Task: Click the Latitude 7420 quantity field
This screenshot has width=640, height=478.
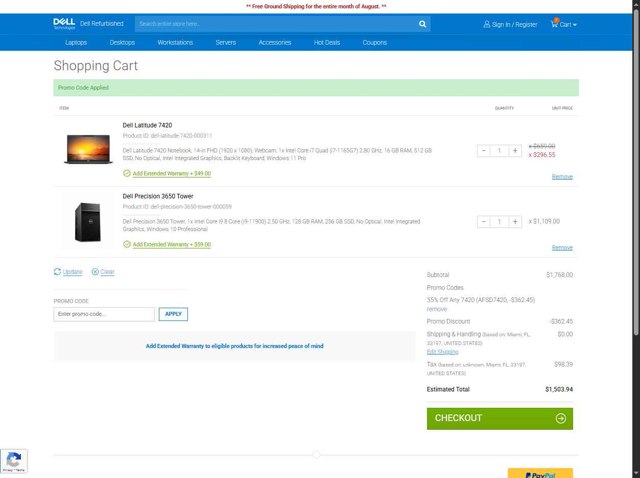Action: (x=499, y=151)
